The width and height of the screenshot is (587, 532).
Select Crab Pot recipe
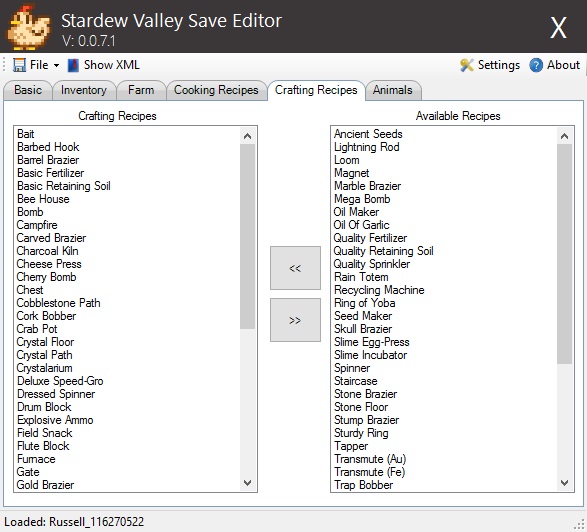coord(37,329)
